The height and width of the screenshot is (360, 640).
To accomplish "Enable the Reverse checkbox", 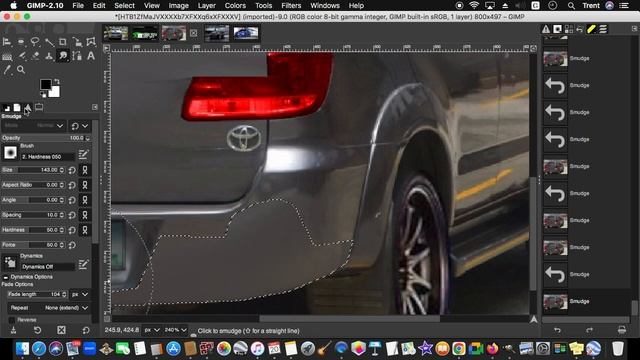I will coord(12,320).
